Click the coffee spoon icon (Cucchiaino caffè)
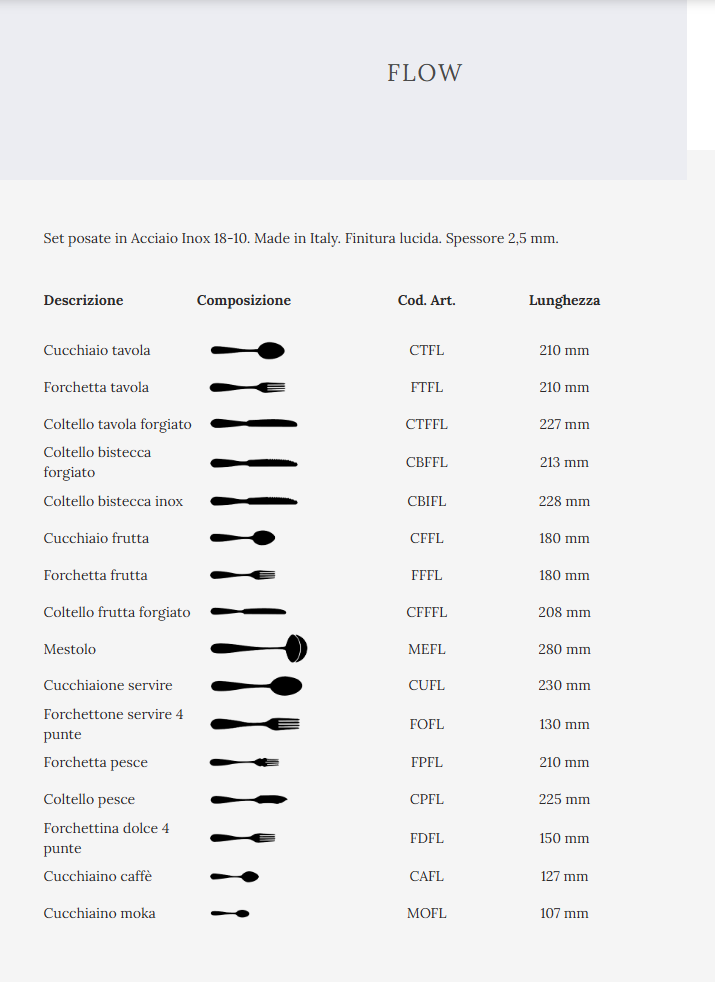715x983 pixels. (234, 877)
